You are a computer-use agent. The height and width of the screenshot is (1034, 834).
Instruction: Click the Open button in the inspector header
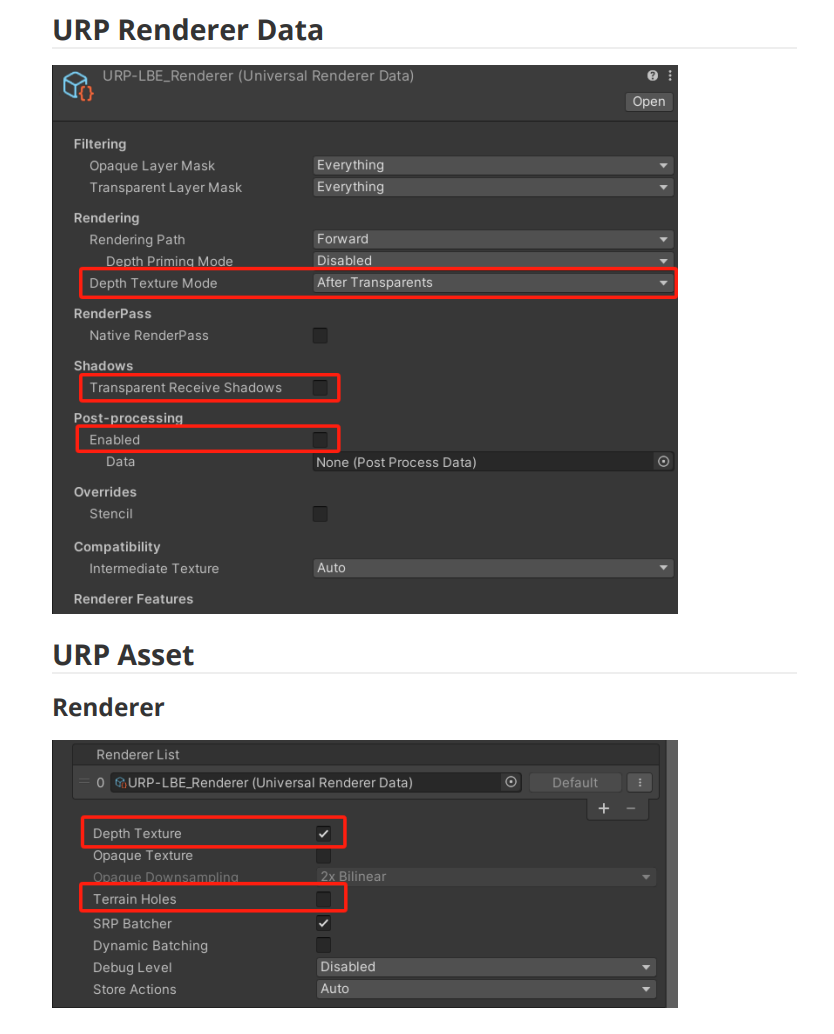click(649, 102)
